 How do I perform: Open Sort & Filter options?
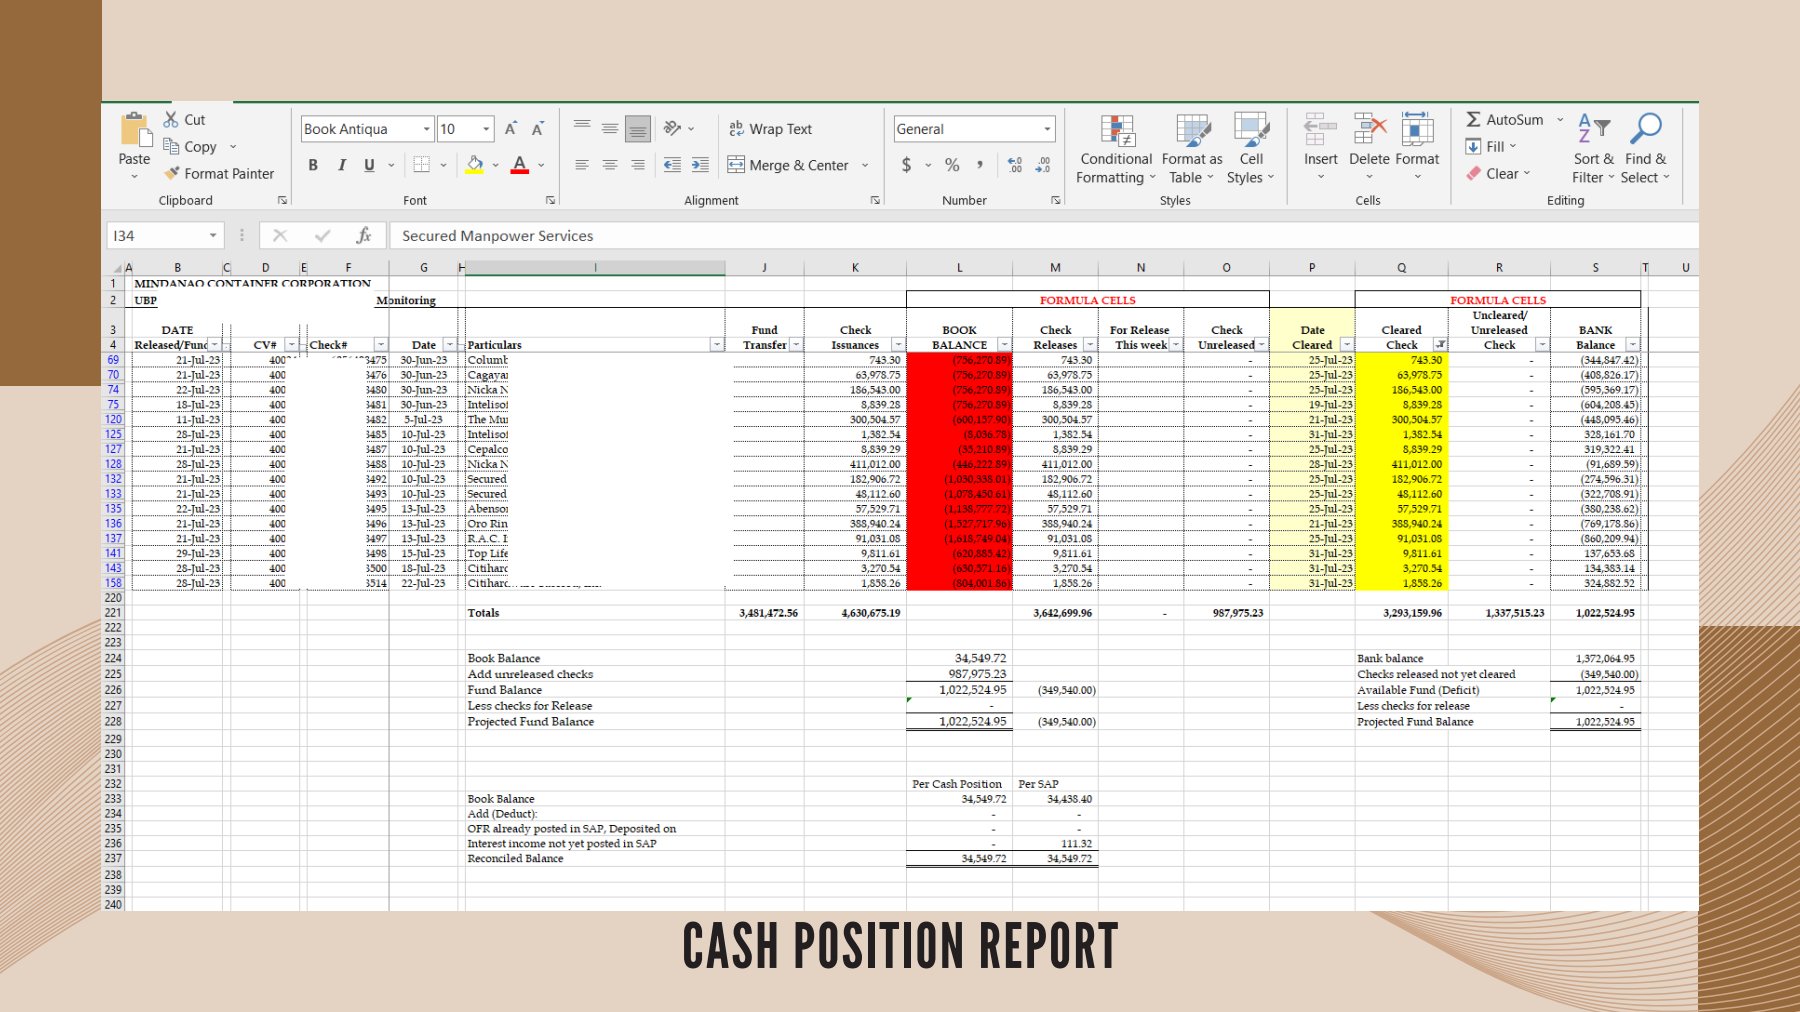tap(1593, 149)
